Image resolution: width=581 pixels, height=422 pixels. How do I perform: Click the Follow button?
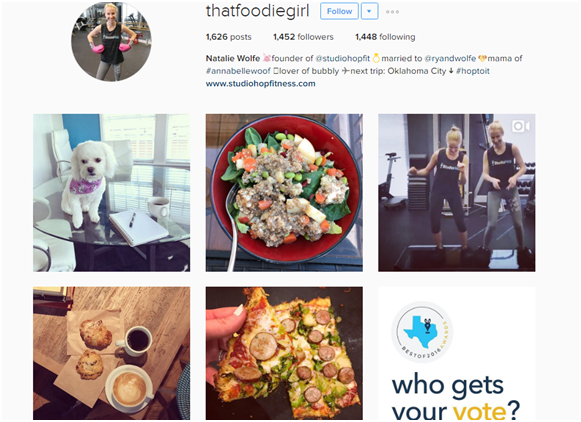pyautogui.click(x=339, y=11)
